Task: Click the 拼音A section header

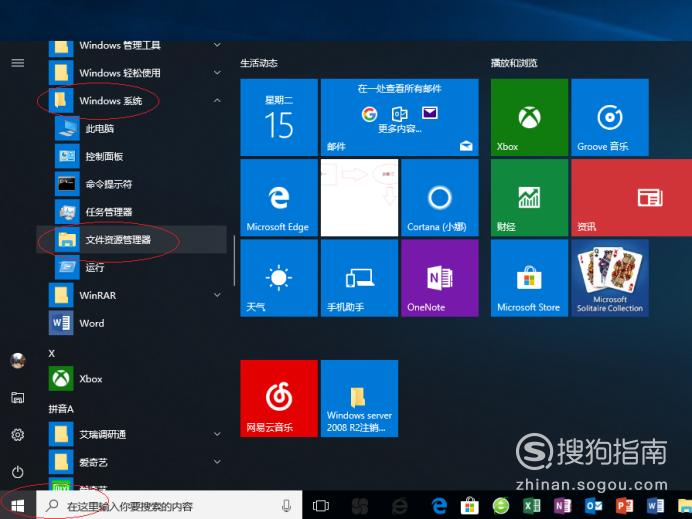Action: pos(61,409)
